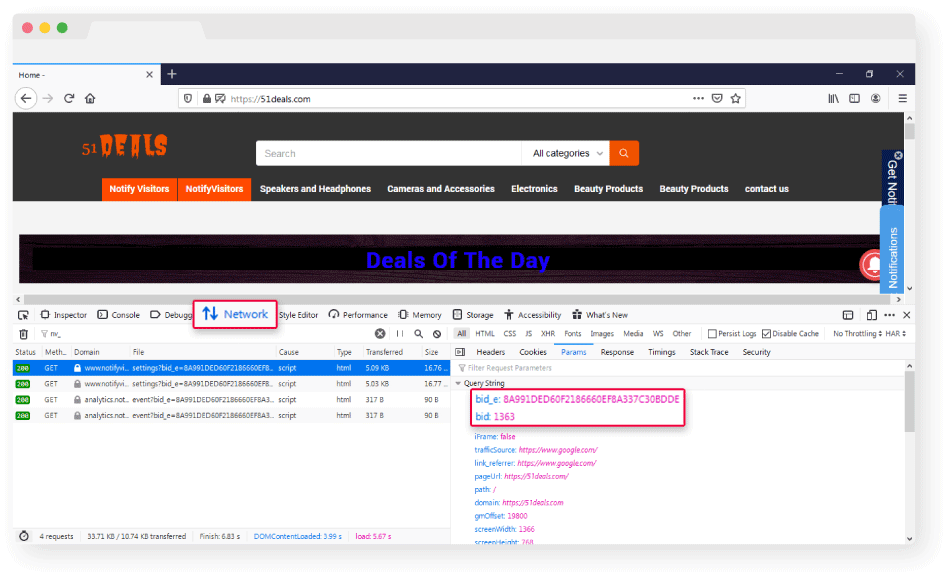Open devtools three-dot options menu
The image size is (952, 574).
[889, 315]
